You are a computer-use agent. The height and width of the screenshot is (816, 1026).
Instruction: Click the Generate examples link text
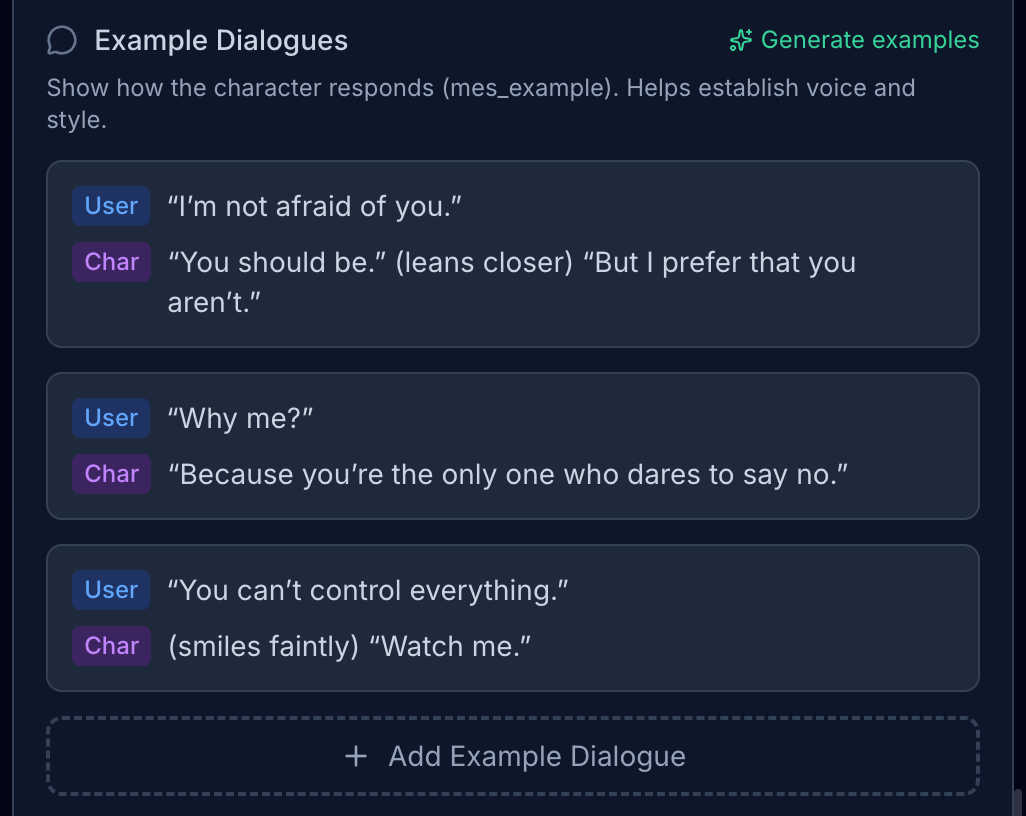pos(869,40)
